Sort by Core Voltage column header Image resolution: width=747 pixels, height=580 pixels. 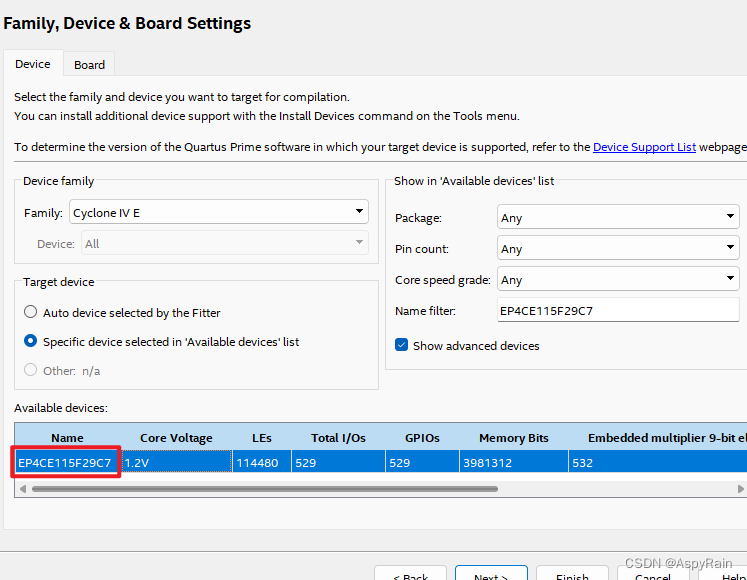[x=176, y=438]
